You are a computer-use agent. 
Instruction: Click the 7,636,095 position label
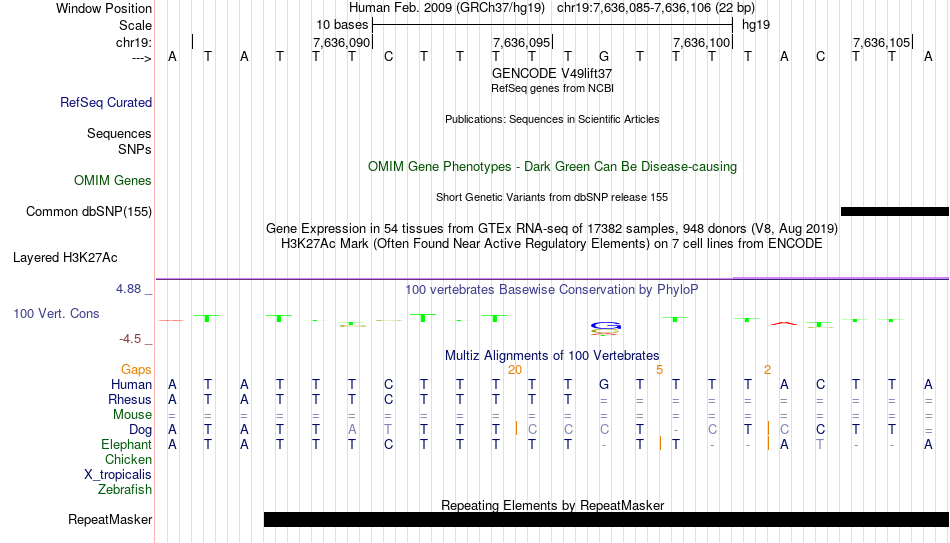(521, 42)
